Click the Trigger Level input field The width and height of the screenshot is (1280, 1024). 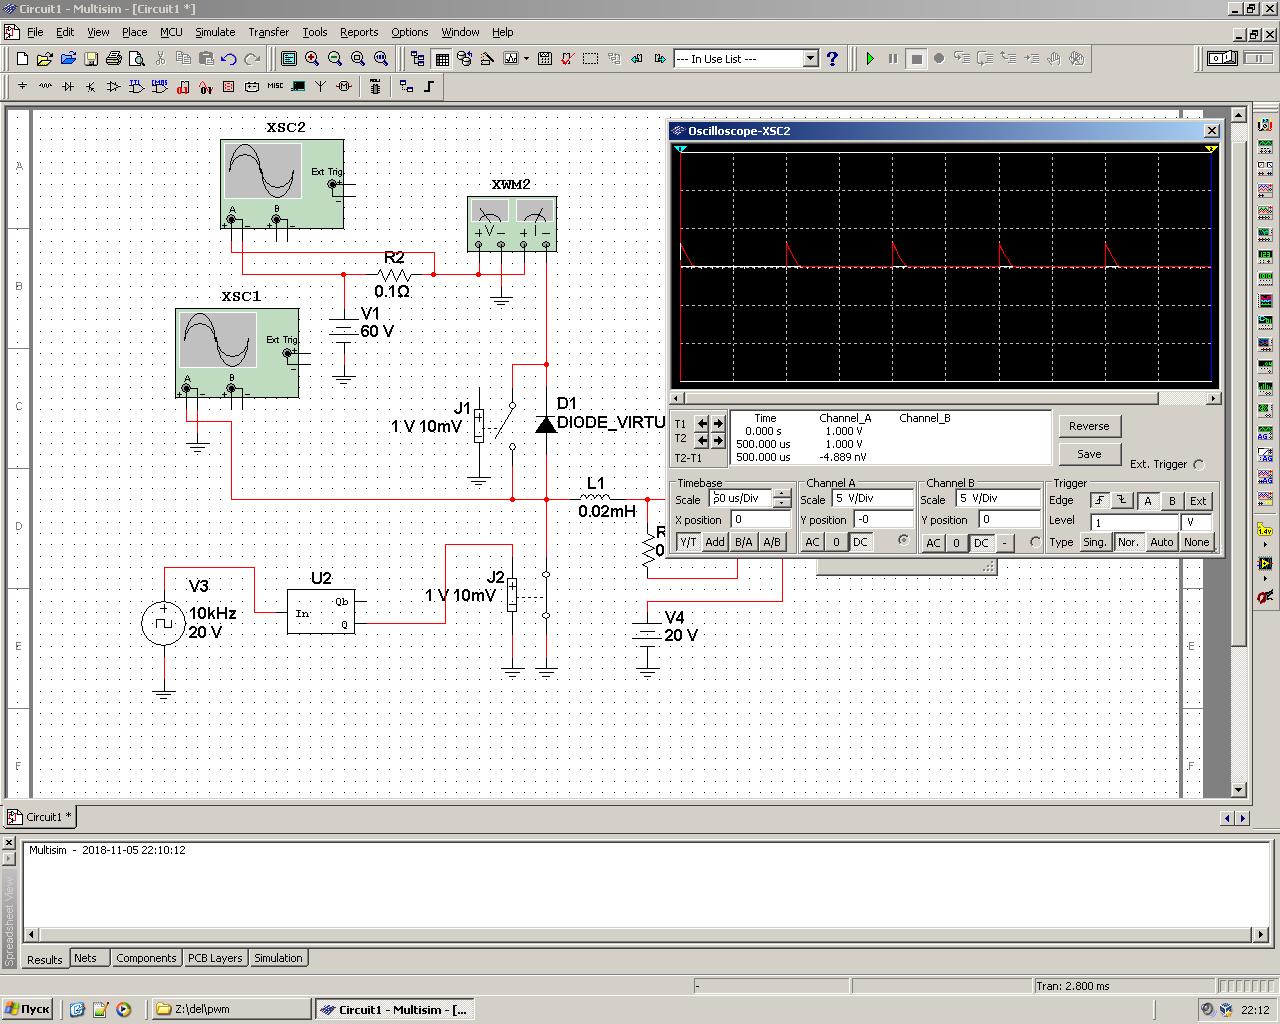point(1134,522)
